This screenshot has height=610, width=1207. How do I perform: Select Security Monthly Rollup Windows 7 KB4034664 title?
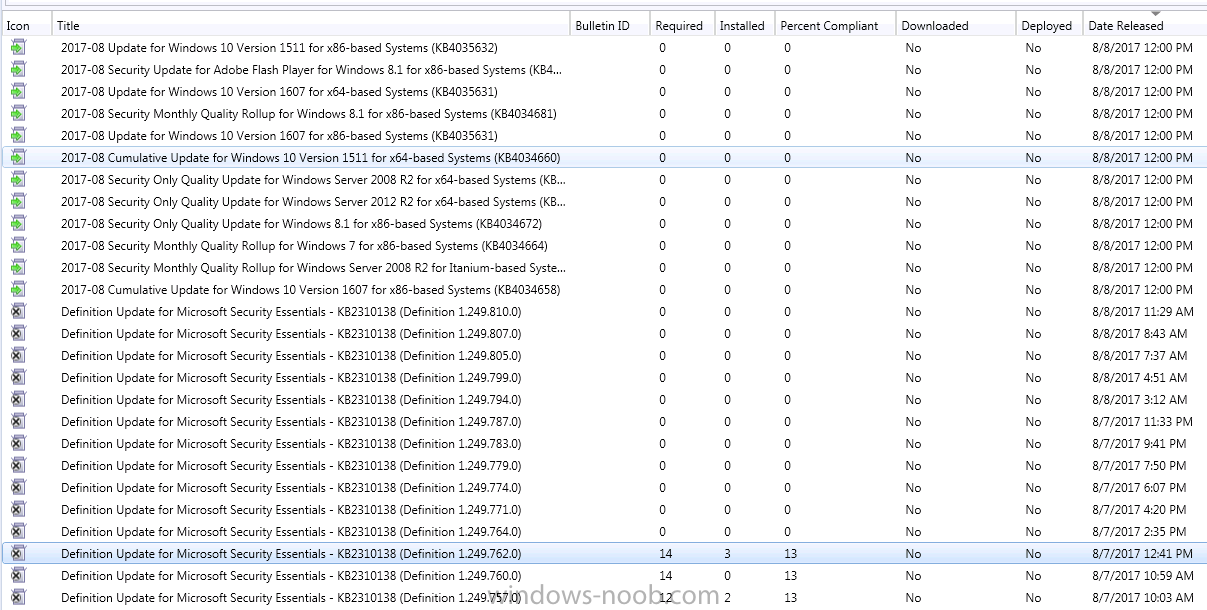(304, 246)
